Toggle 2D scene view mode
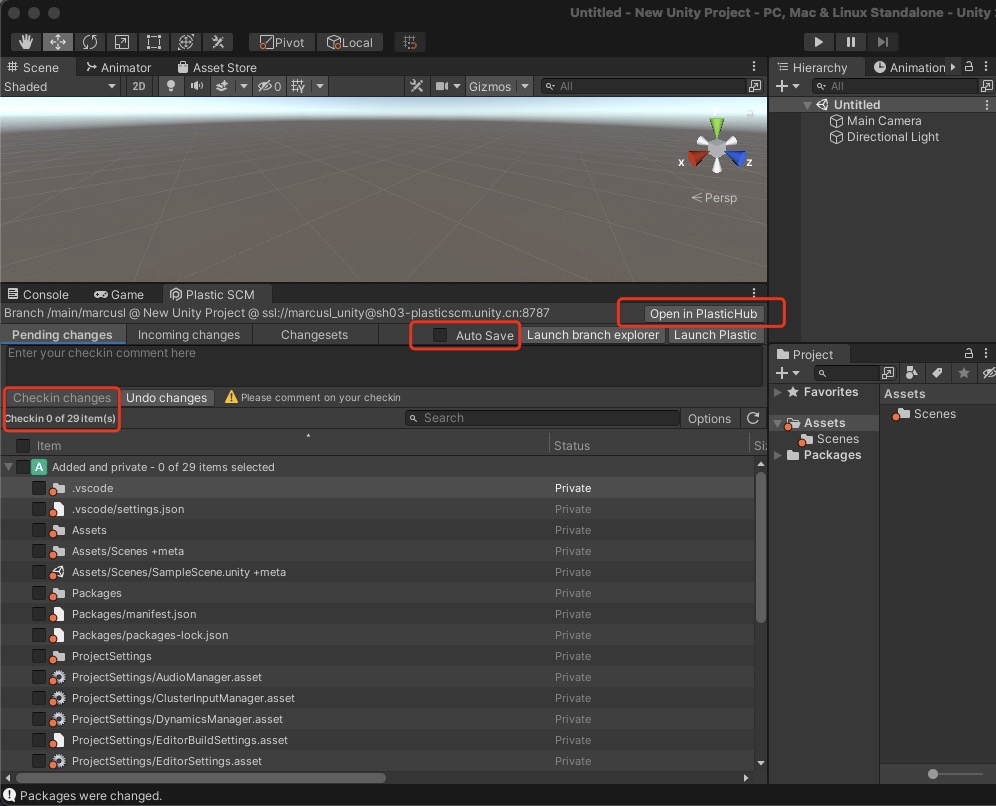This screenshot has width=996, height=806. 138,86
